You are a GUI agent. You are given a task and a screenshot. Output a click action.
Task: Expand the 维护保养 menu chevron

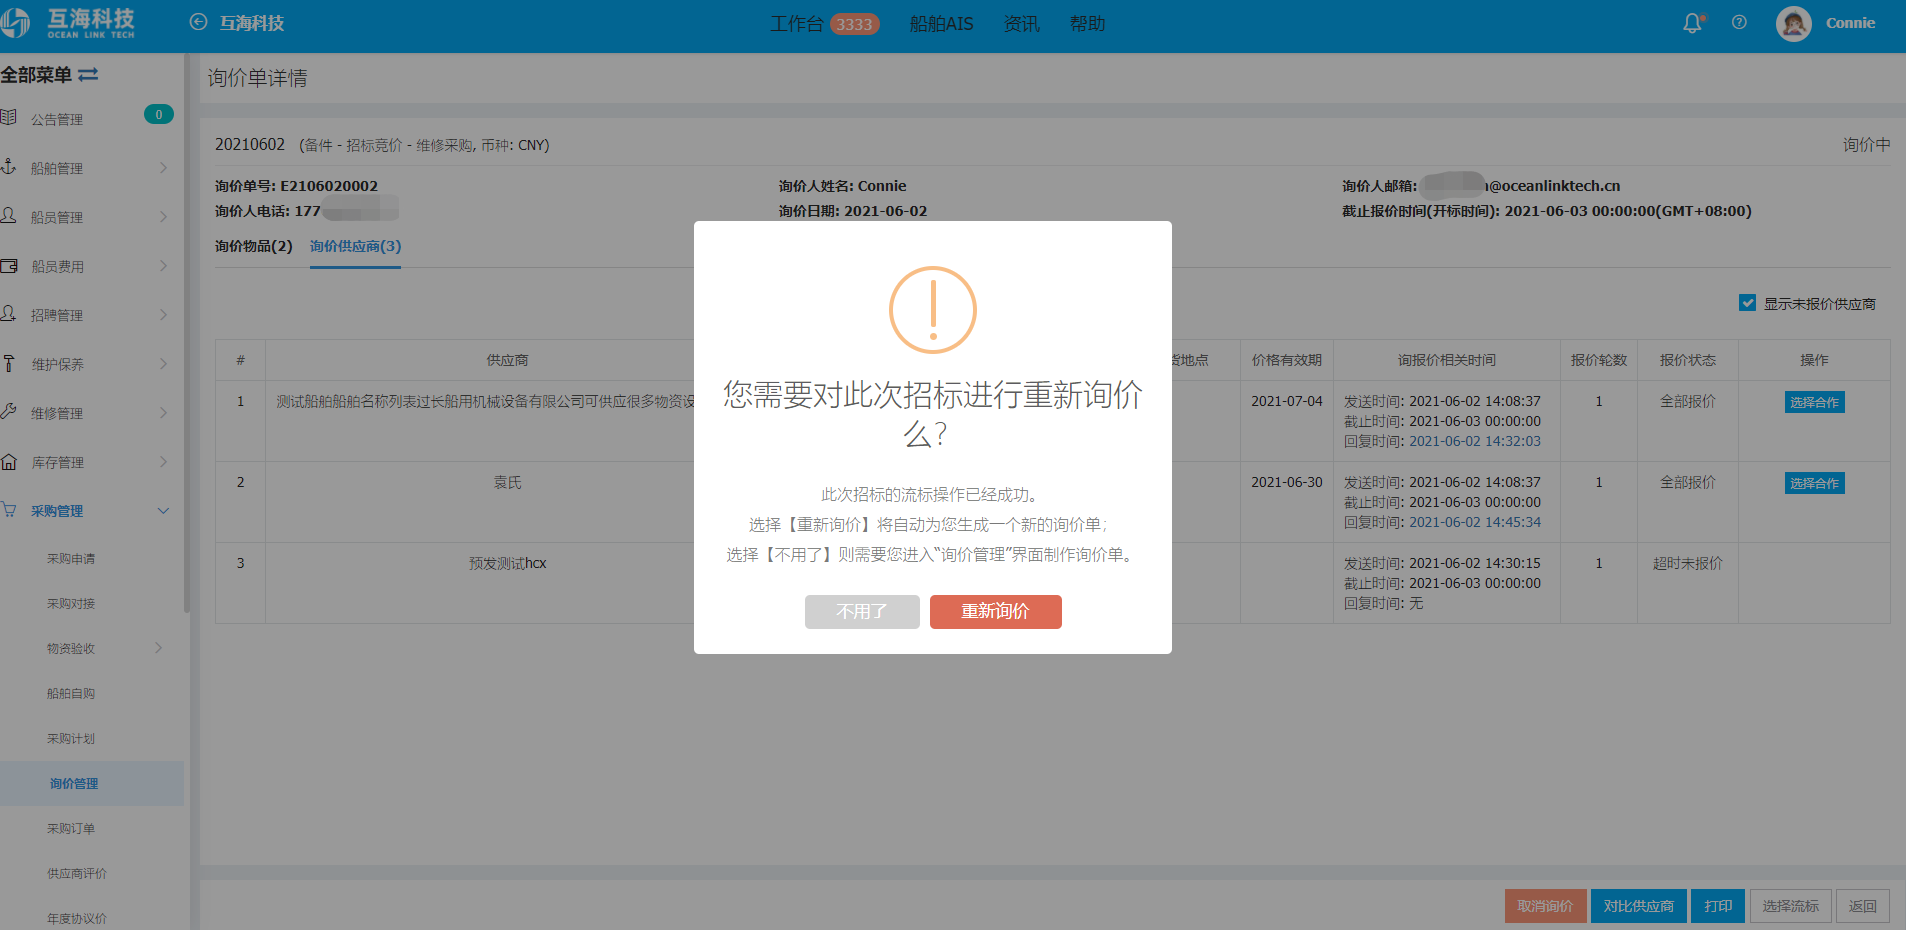pos(163,364)
